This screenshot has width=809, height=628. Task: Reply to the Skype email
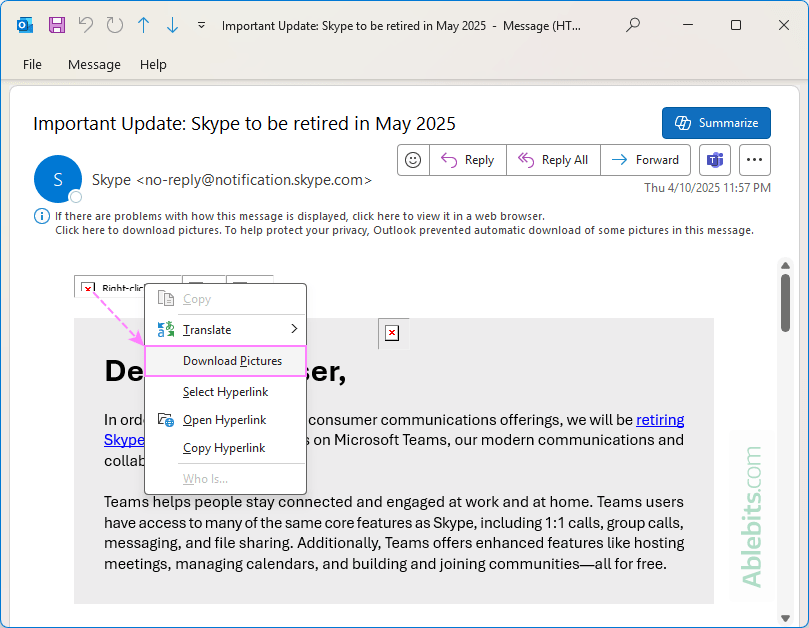pos(467,160)
